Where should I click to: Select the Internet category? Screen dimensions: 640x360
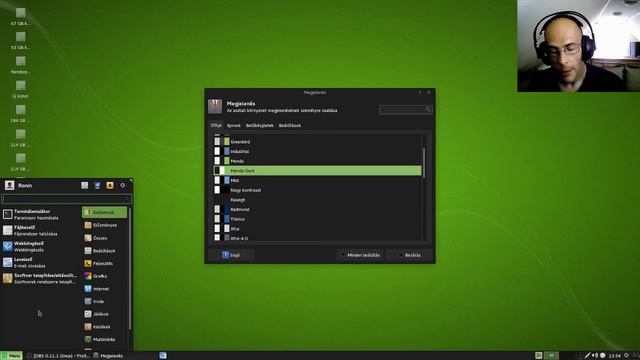104,289
